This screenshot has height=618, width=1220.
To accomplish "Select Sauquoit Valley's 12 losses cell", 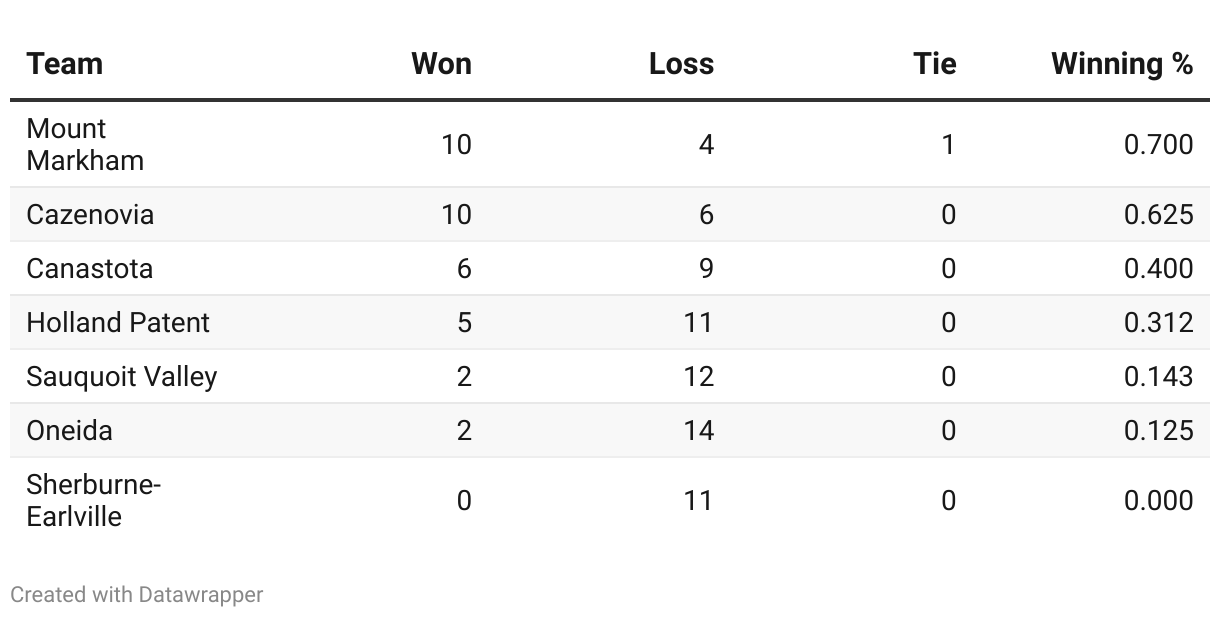I will click(698, 377).
